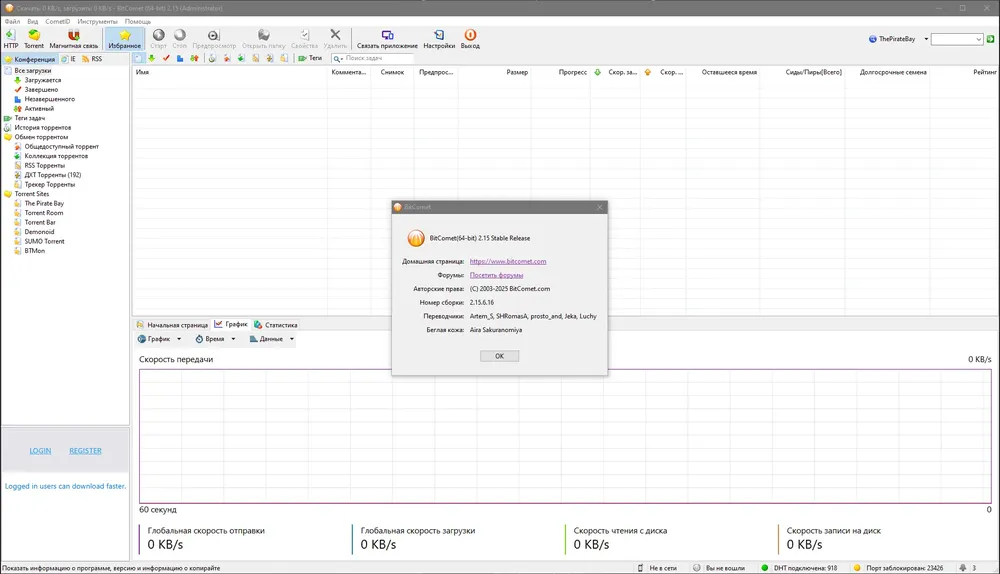The width and height of the screenshot is (1000, 574).
Task: Click the HTTP download toolbar icon
Action: click(x=11, y=38)
